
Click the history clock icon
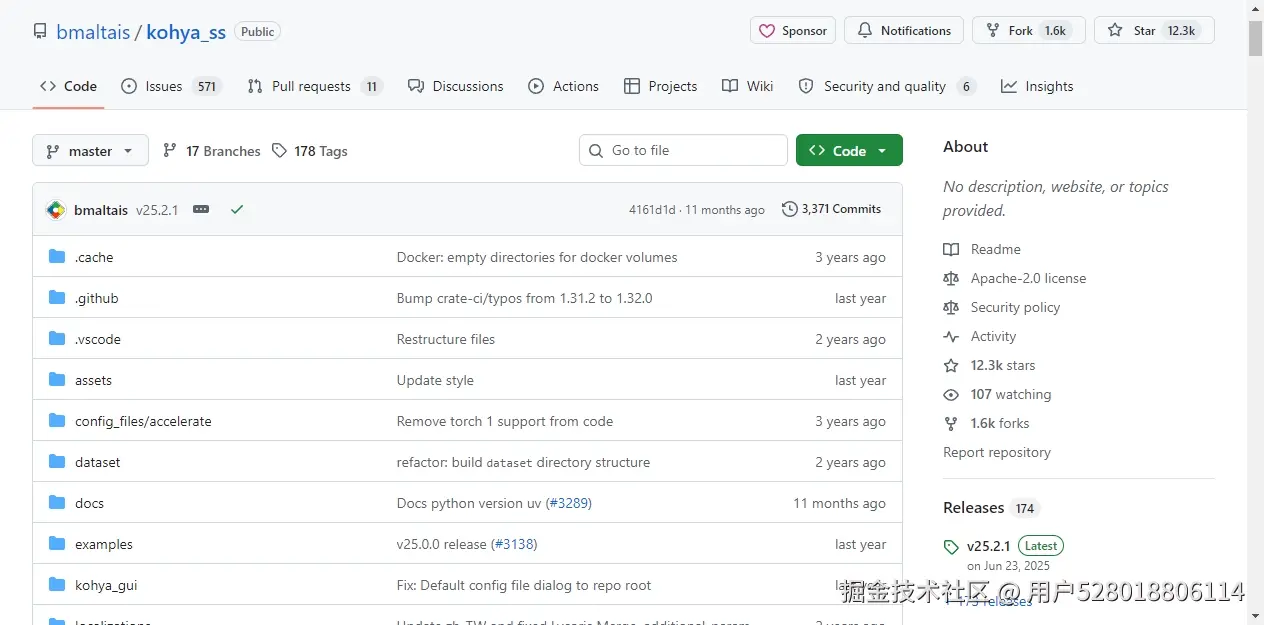(790, 209)
